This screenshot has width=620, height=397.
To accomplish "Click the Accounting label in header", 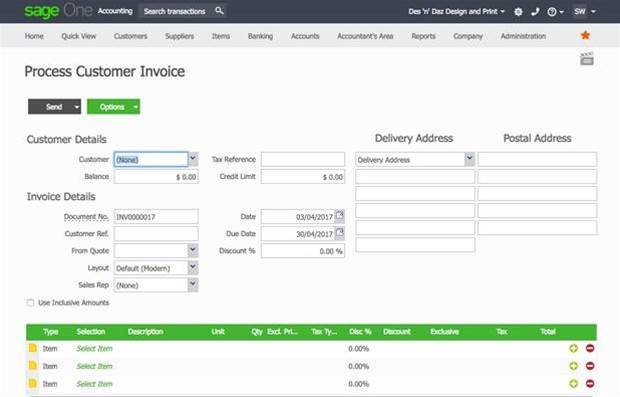I will [x=115, y=11].
